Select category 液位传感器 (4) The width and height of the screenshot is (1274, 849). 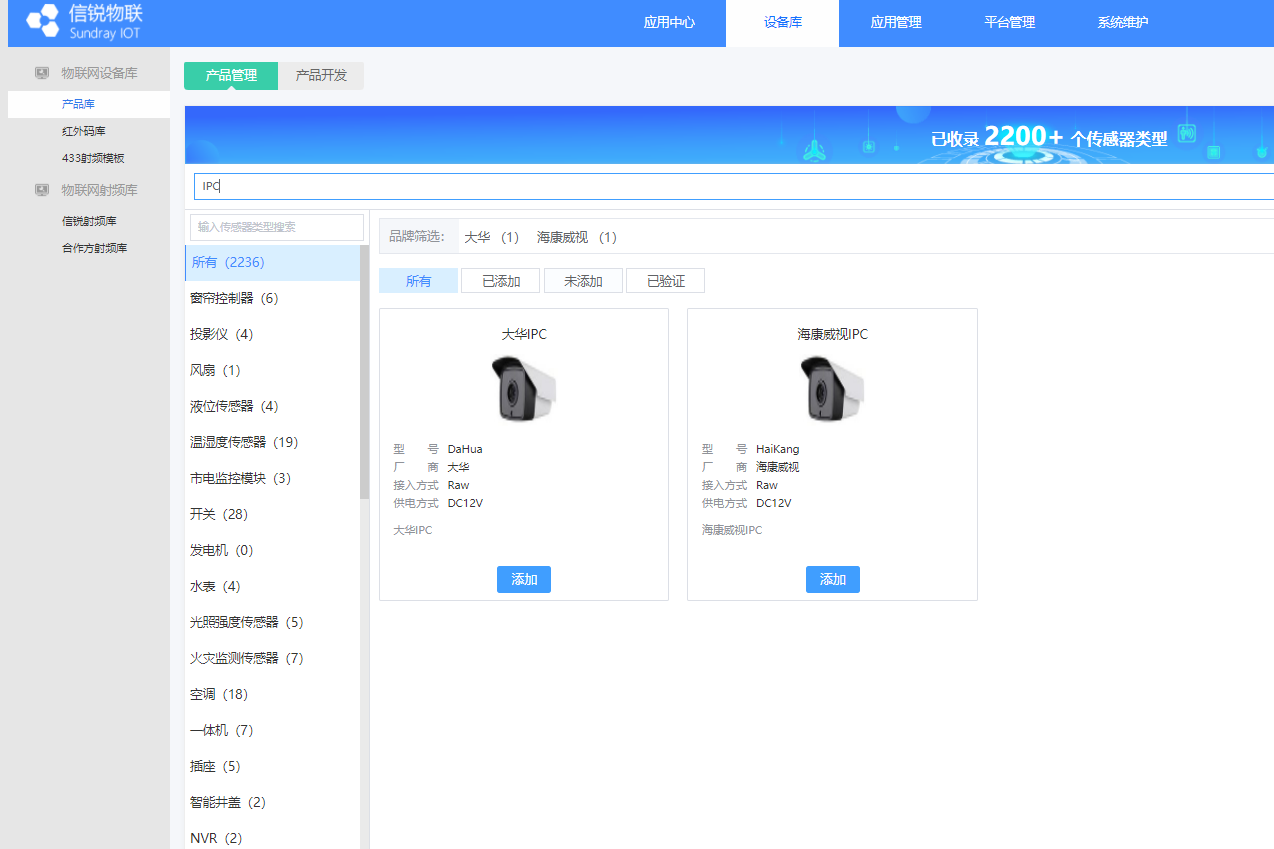click(272, 406)
